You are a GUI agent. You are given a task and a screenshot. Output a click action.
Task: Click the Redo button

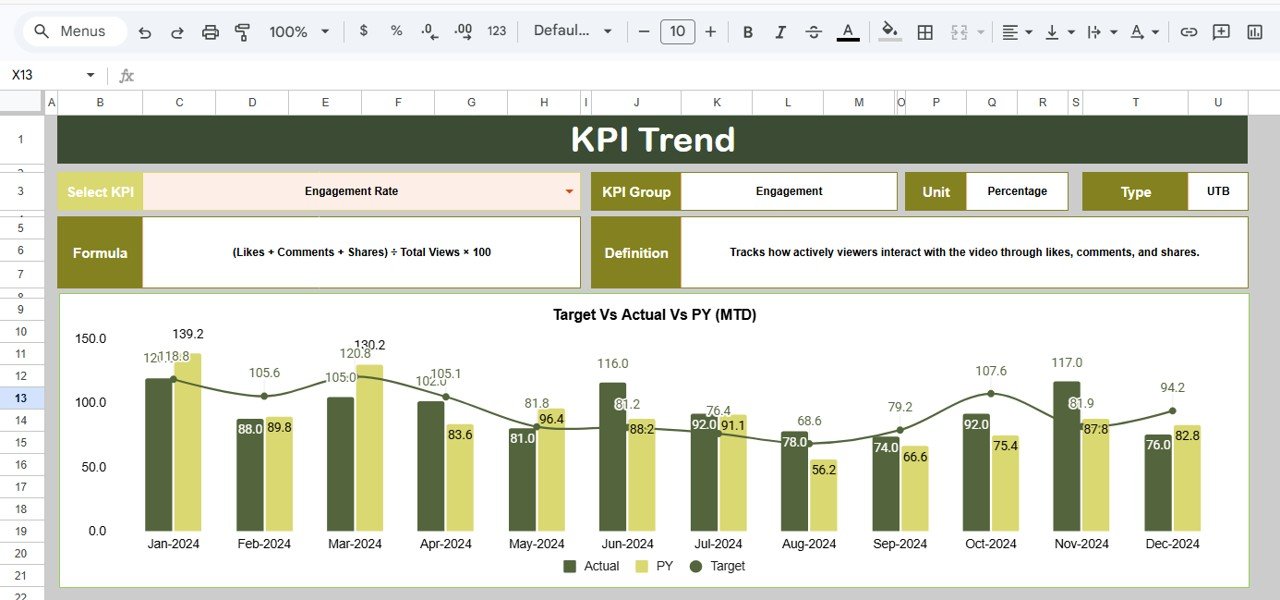pyautogui.click(x=177, y=31)
